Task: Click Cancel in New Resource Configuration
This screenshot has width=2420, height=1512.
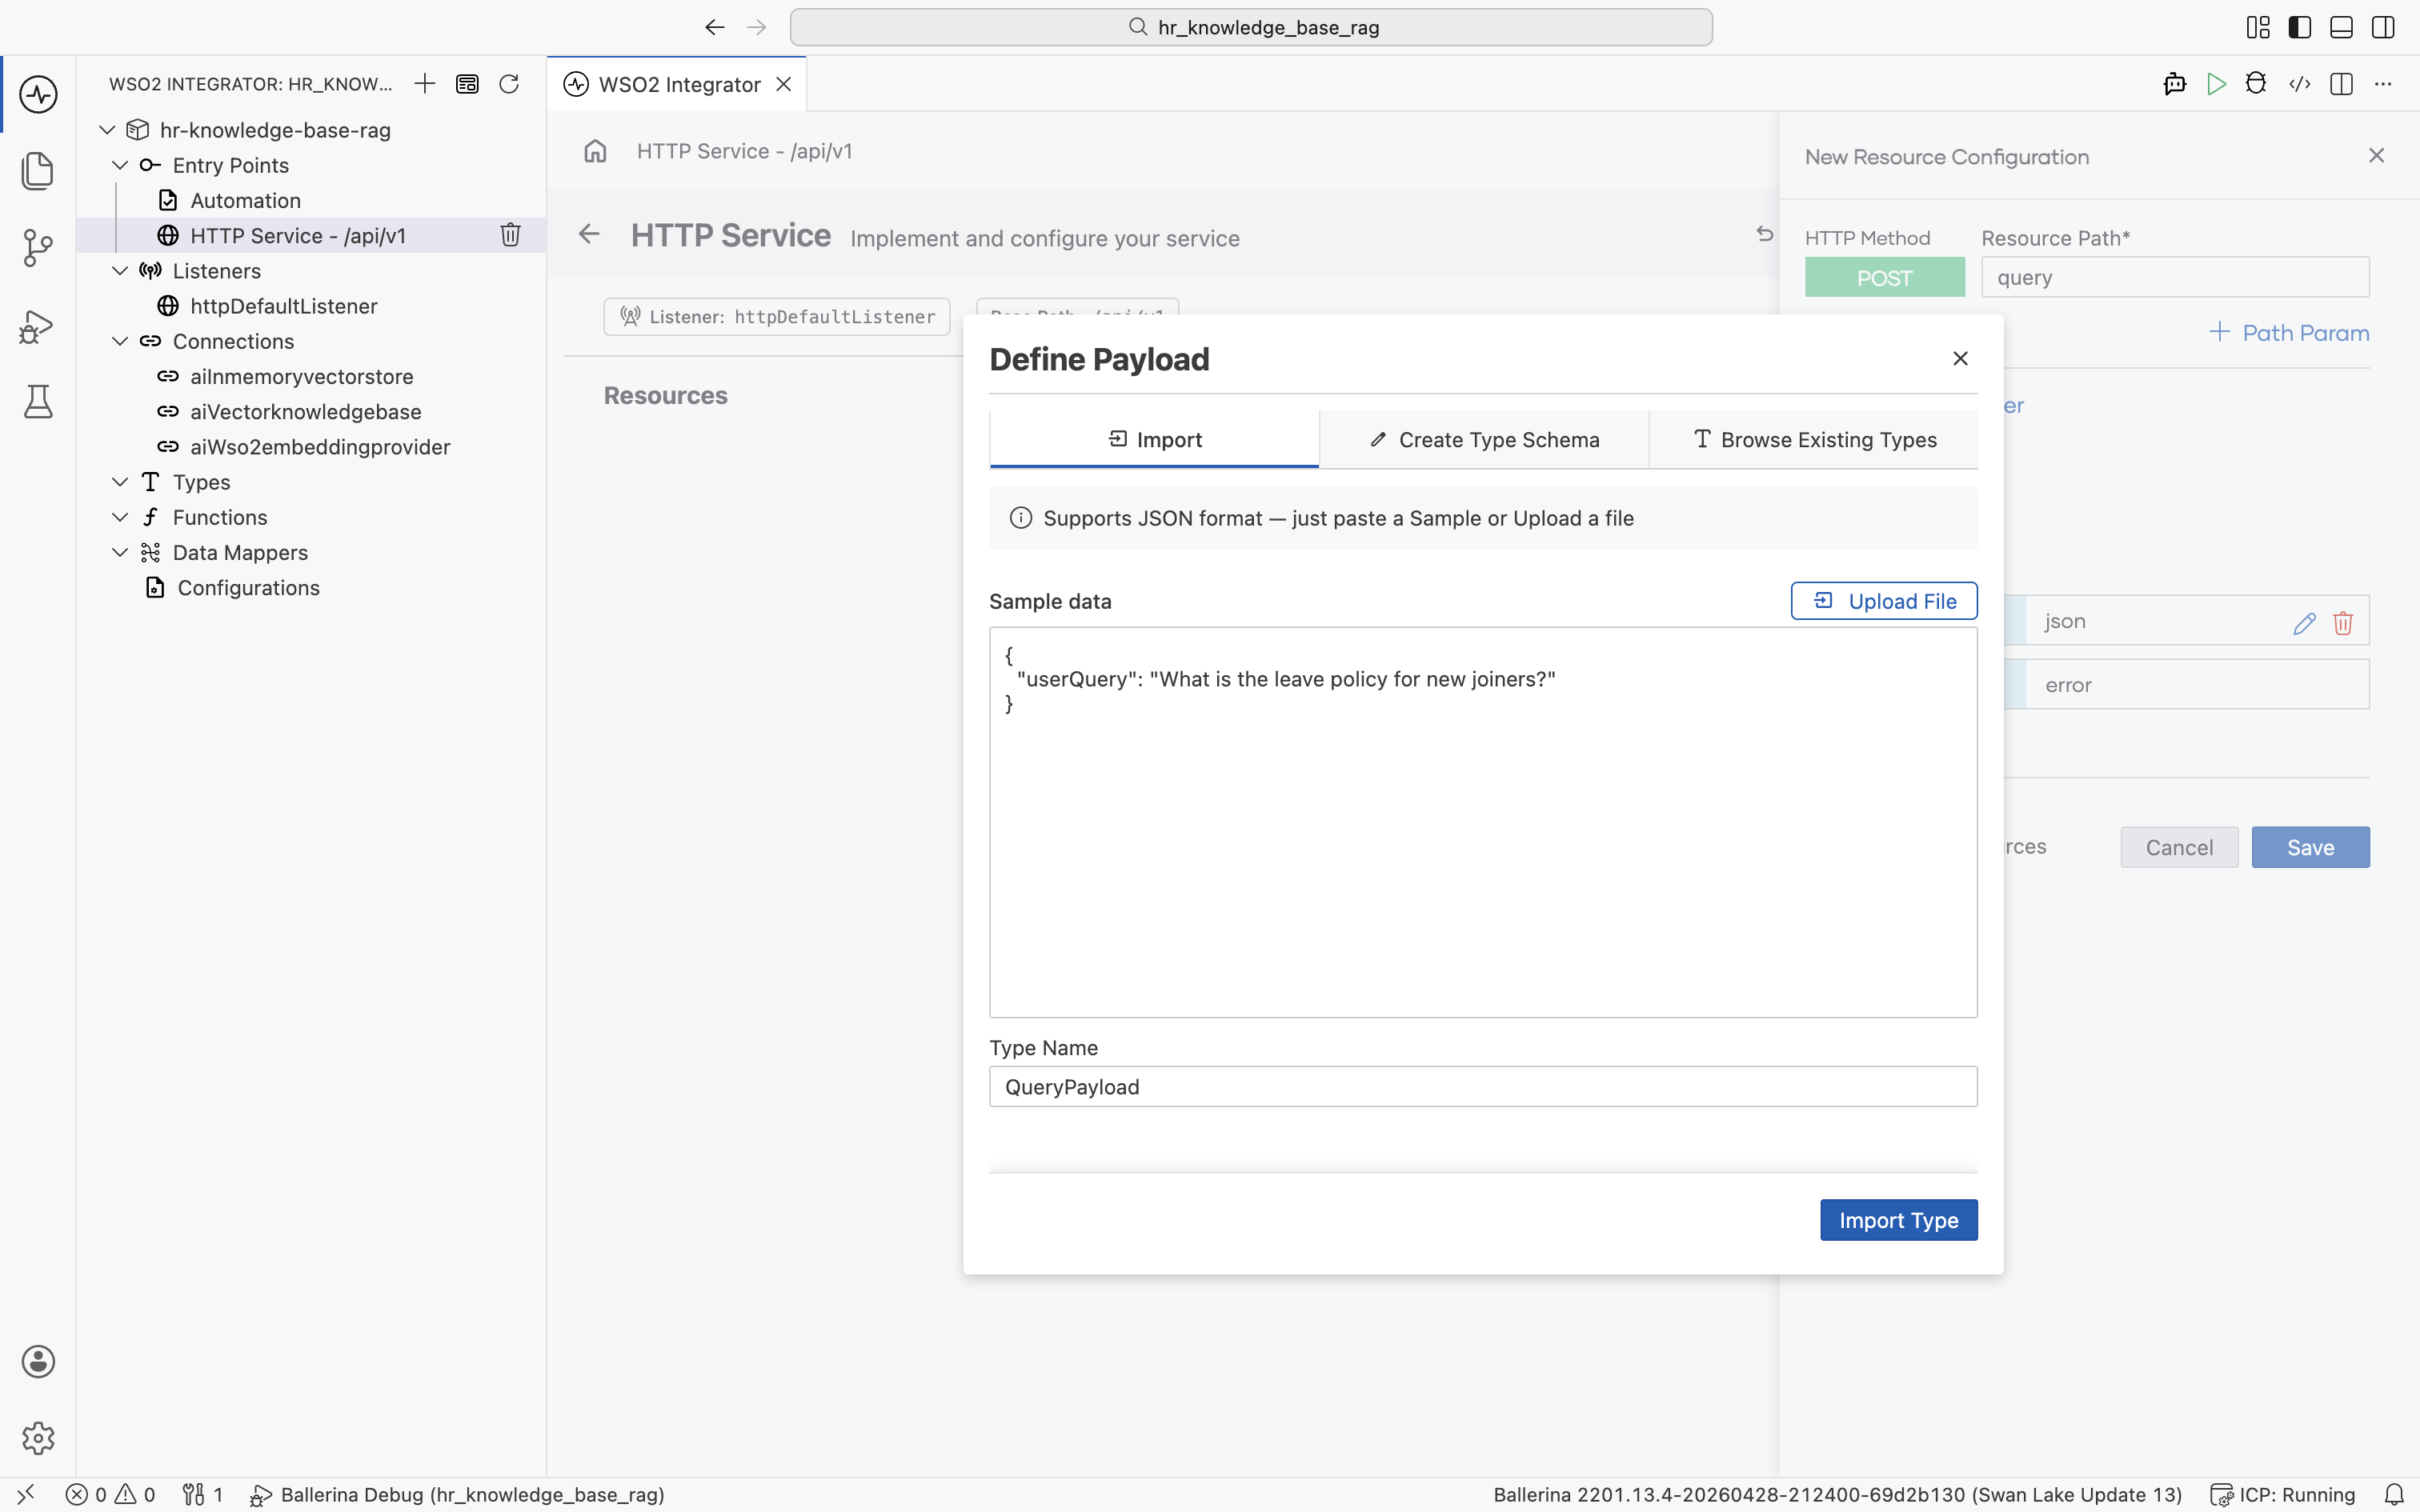Action: pyautogui.click(x=2179, y=847)
